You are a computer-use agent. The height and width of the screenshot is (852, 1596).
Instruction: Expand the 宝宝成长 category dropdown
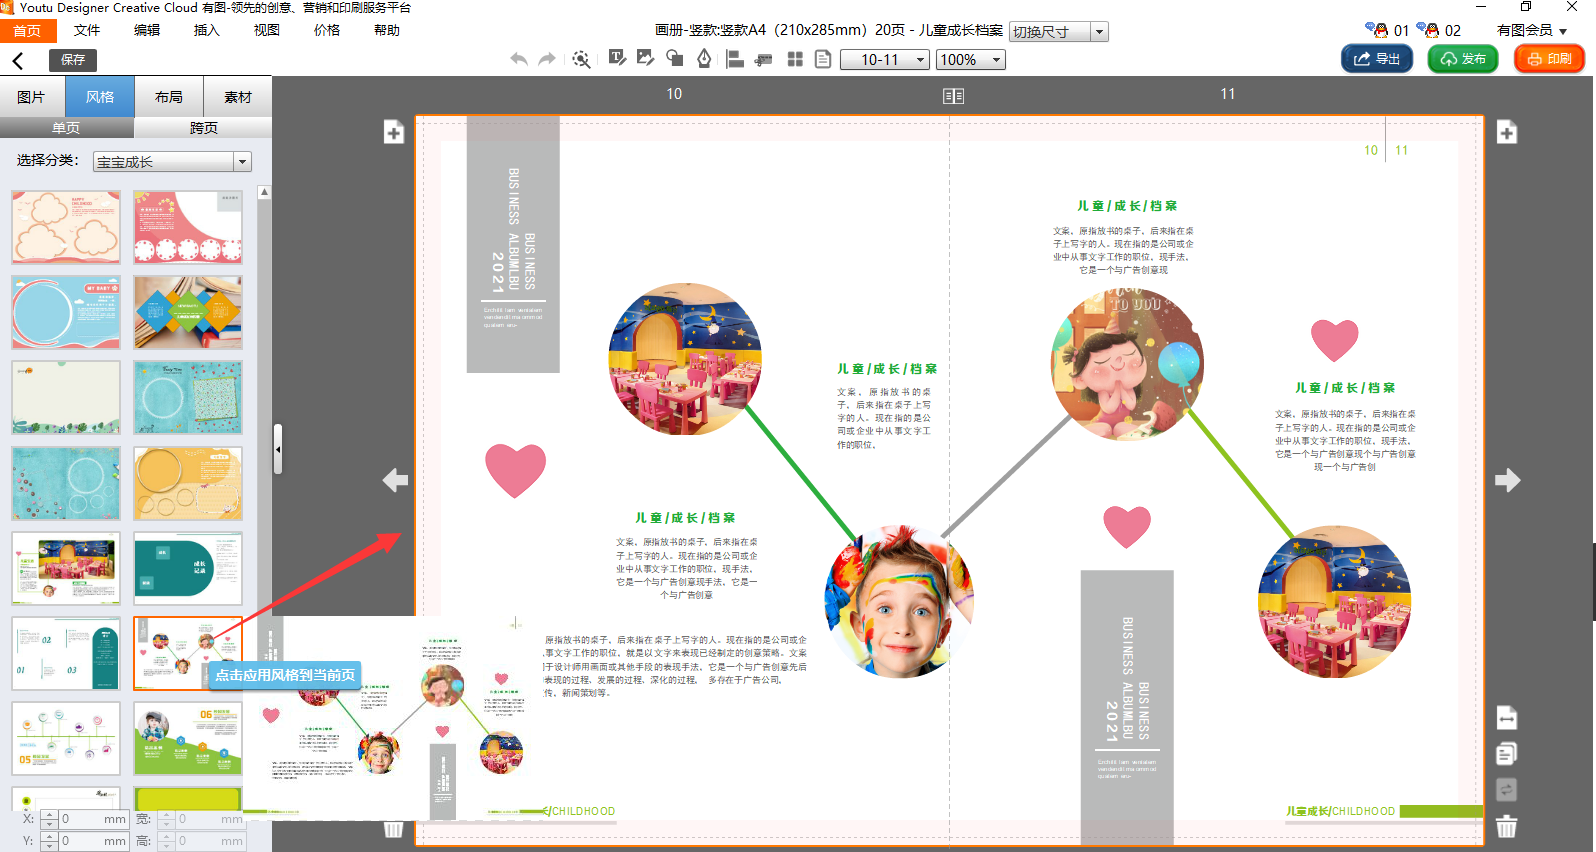point(241,162)
